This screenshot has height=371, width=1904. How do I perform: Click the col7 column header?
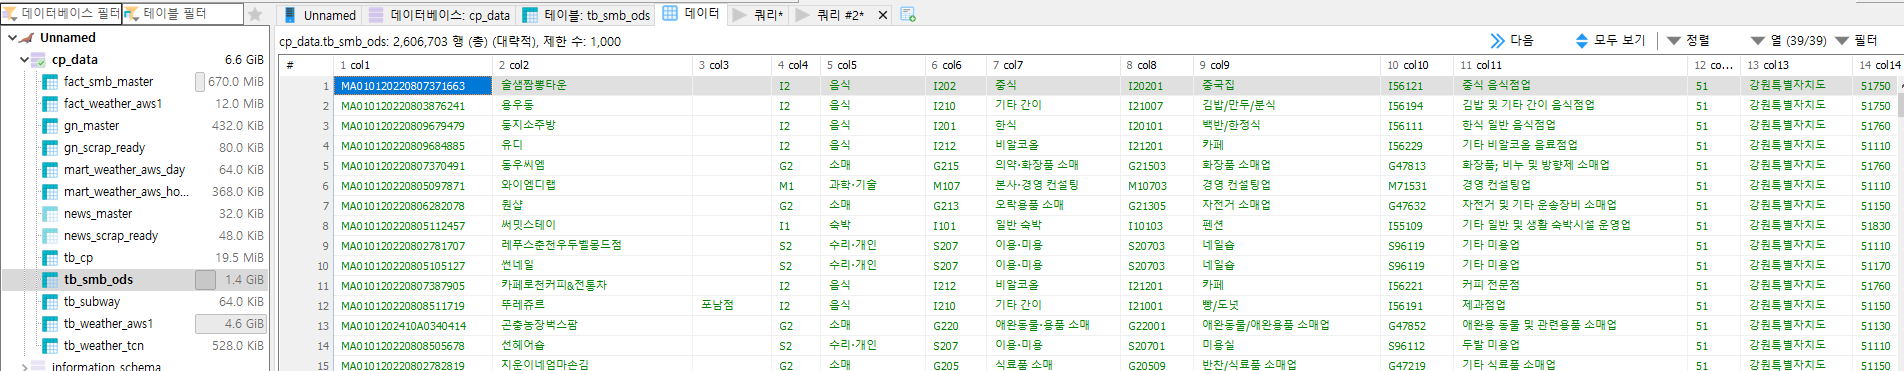tap(1054, 65)
